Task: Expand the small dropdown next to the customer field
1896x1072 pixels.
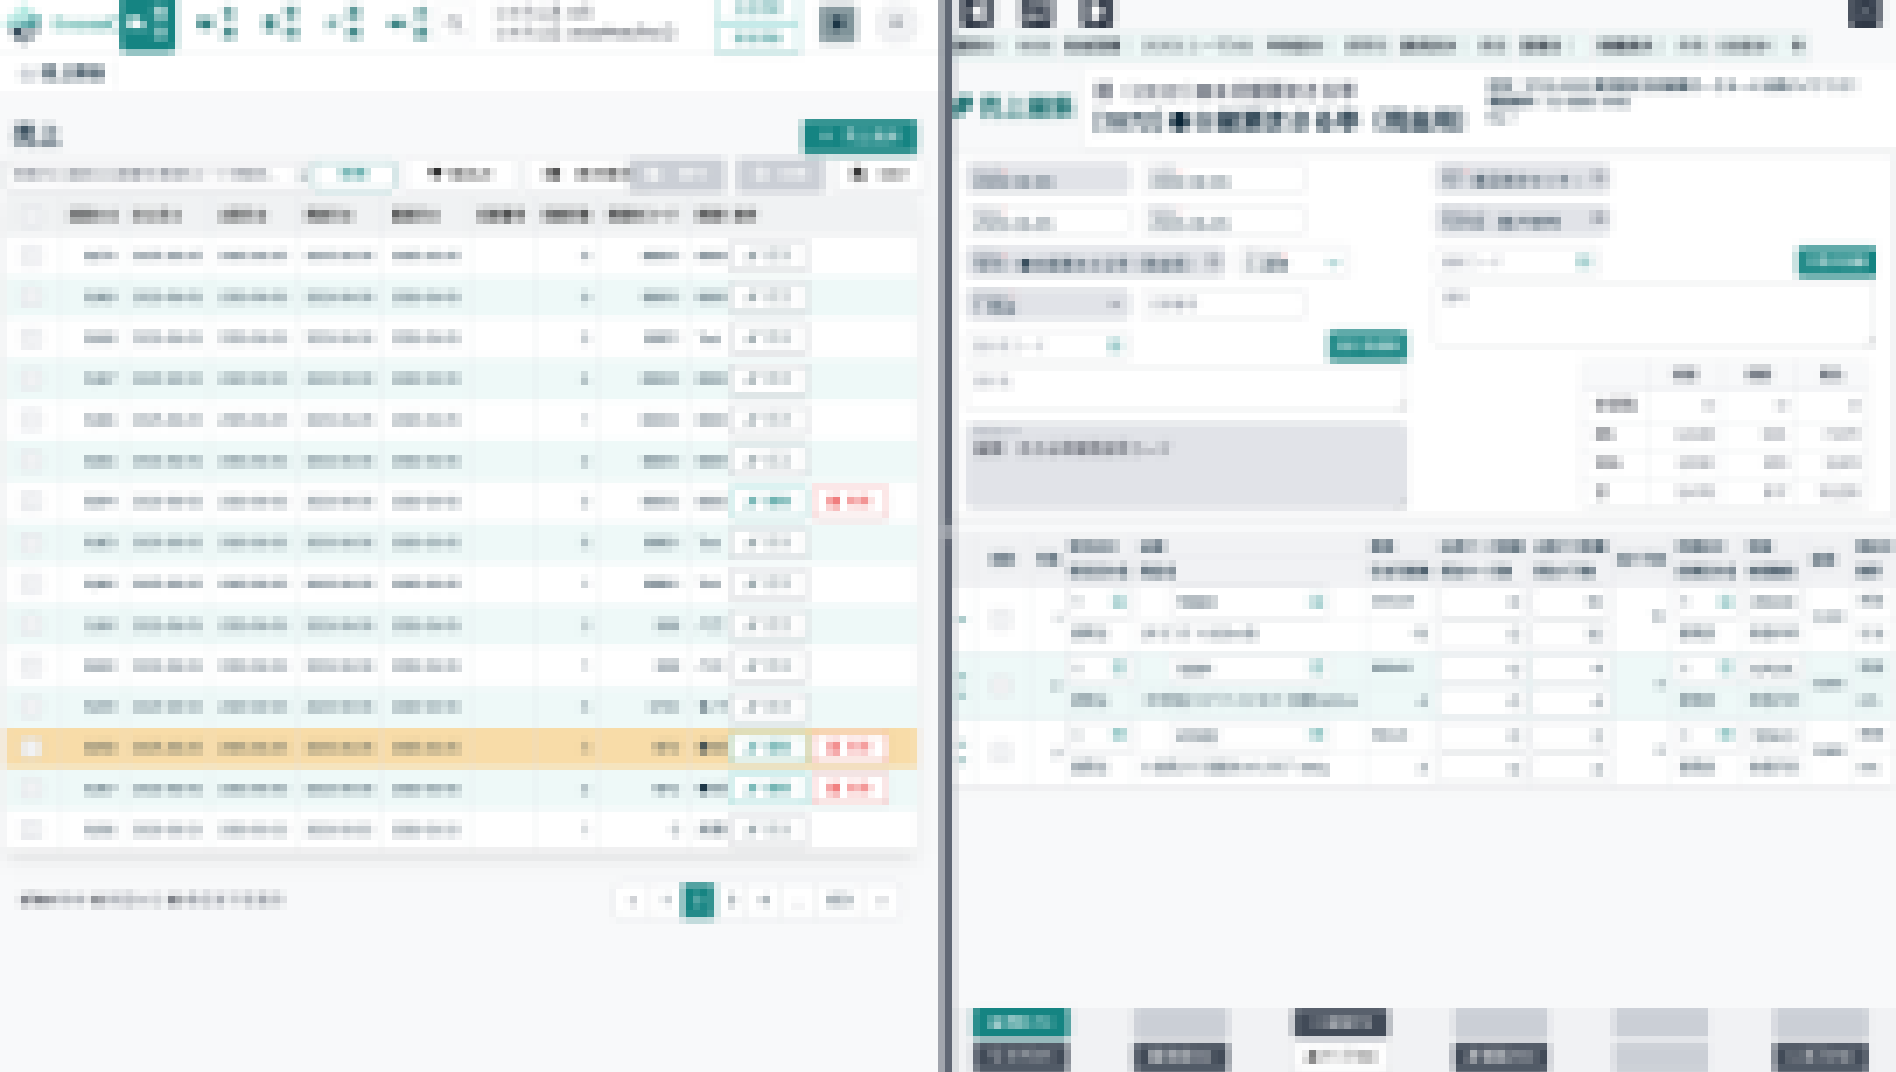Action: (x=1294, y=263)
